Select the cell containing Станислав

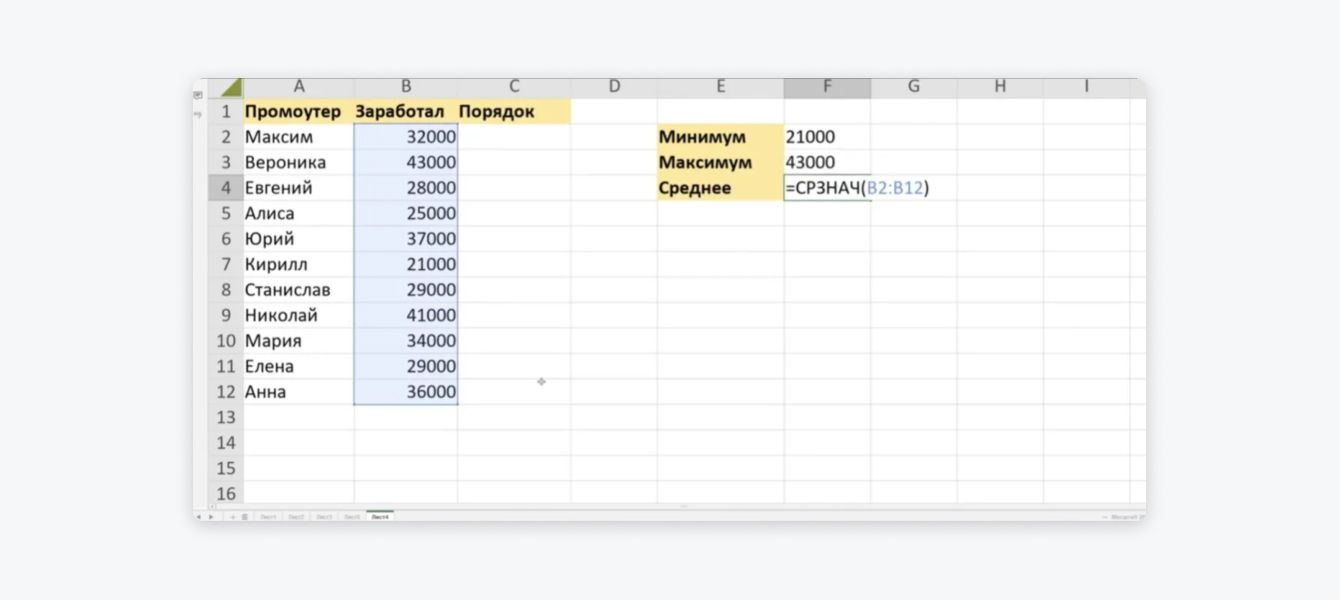298,290
